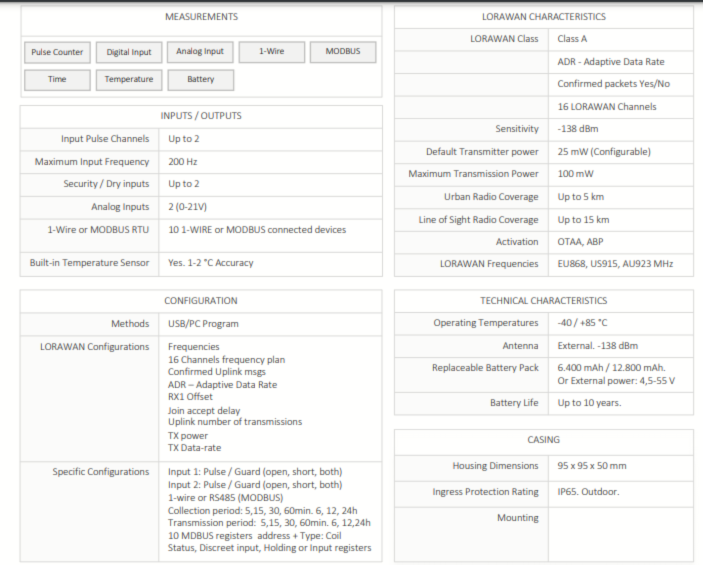
Task: Choose the MODBUS measurement button
Action: coord(343,52)
